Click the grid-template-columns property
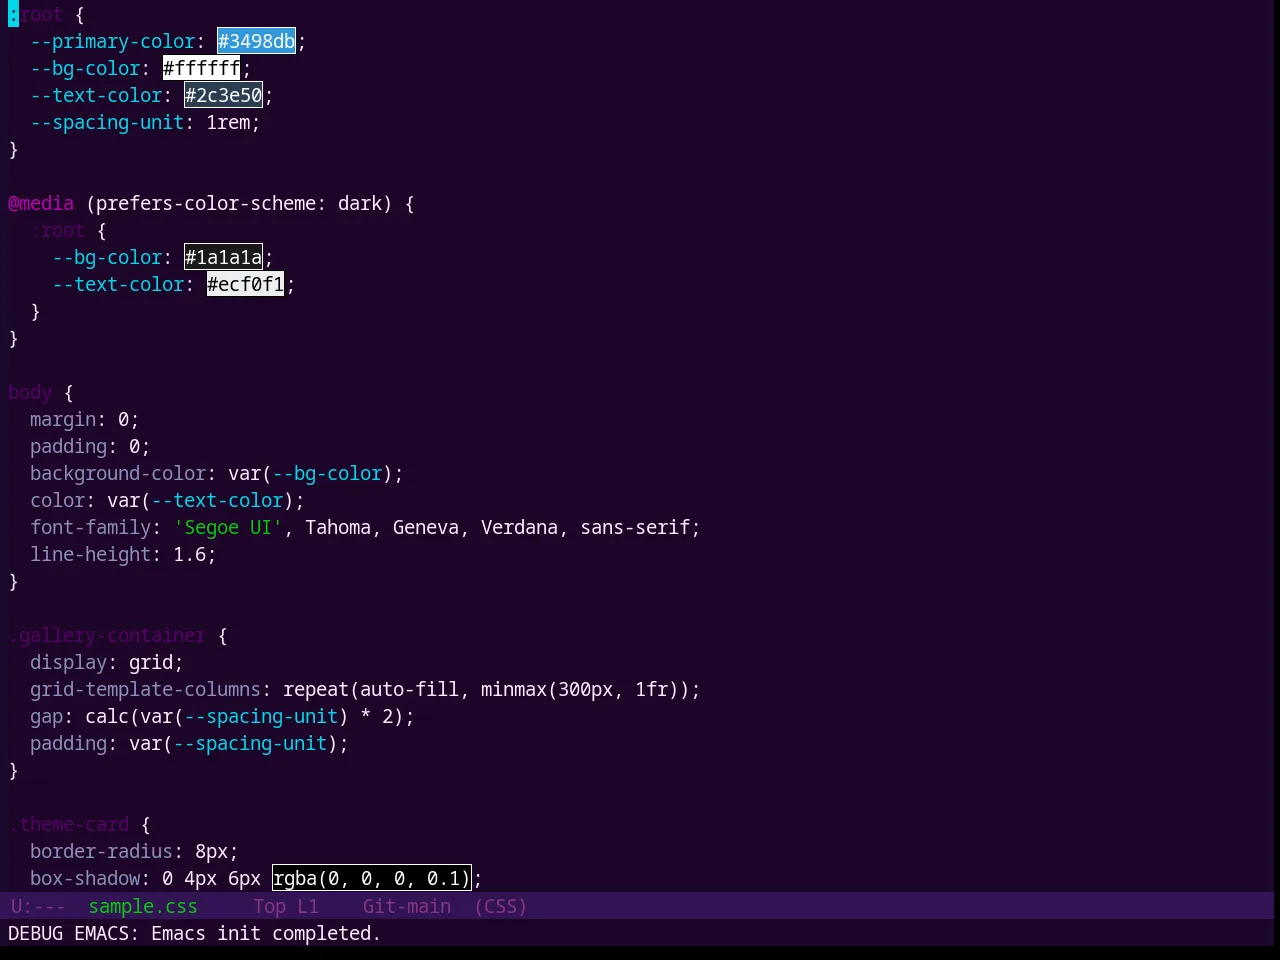This screenshot has height=960, width=1280. pos(145,689)
